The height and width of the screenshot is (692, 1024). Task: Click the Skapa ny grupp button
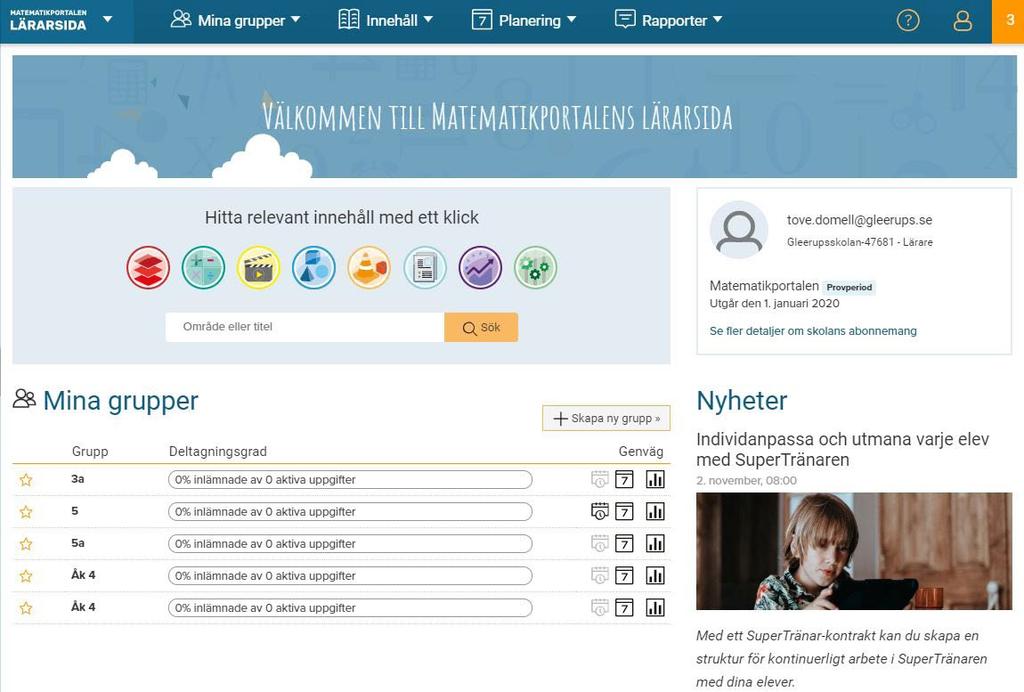(x=606, y=418)
